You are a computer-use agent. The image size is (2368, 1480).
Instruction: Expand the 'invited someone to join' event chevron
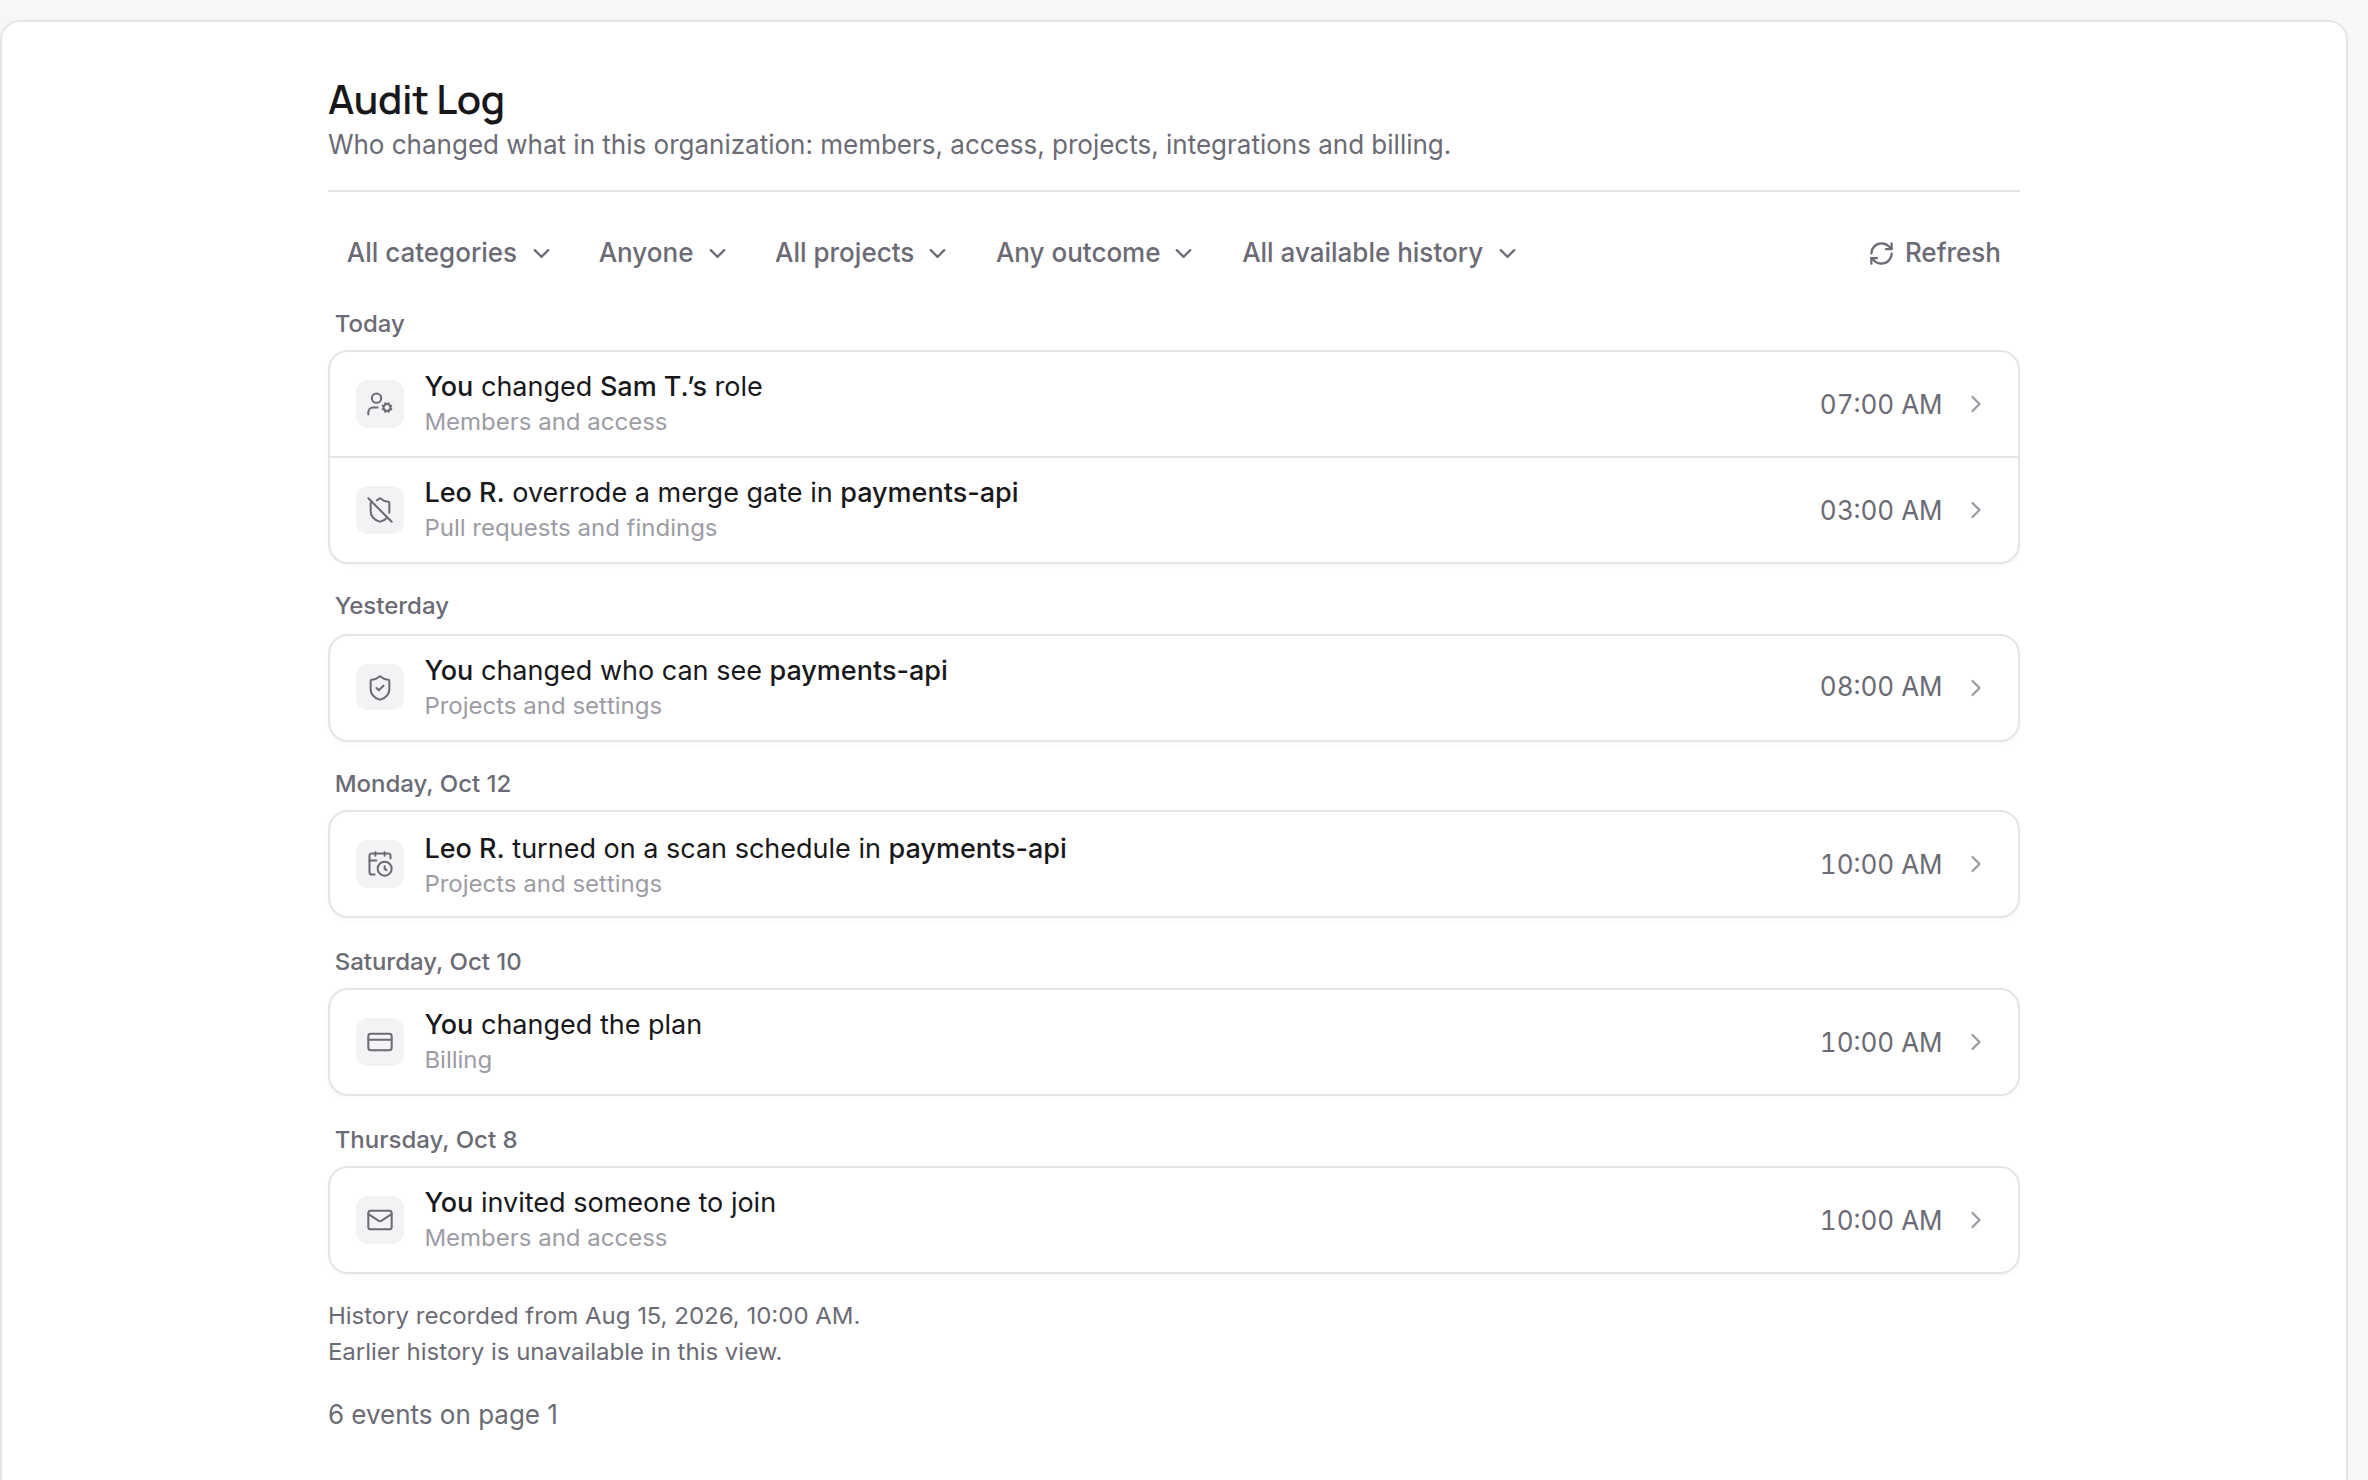point(1976,1220)
